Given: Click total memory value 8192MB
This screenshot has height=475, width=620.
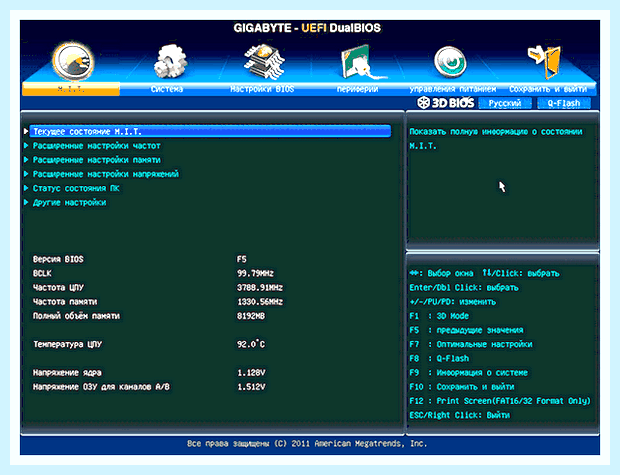Looking at the screenshot, I should [251, 316].
